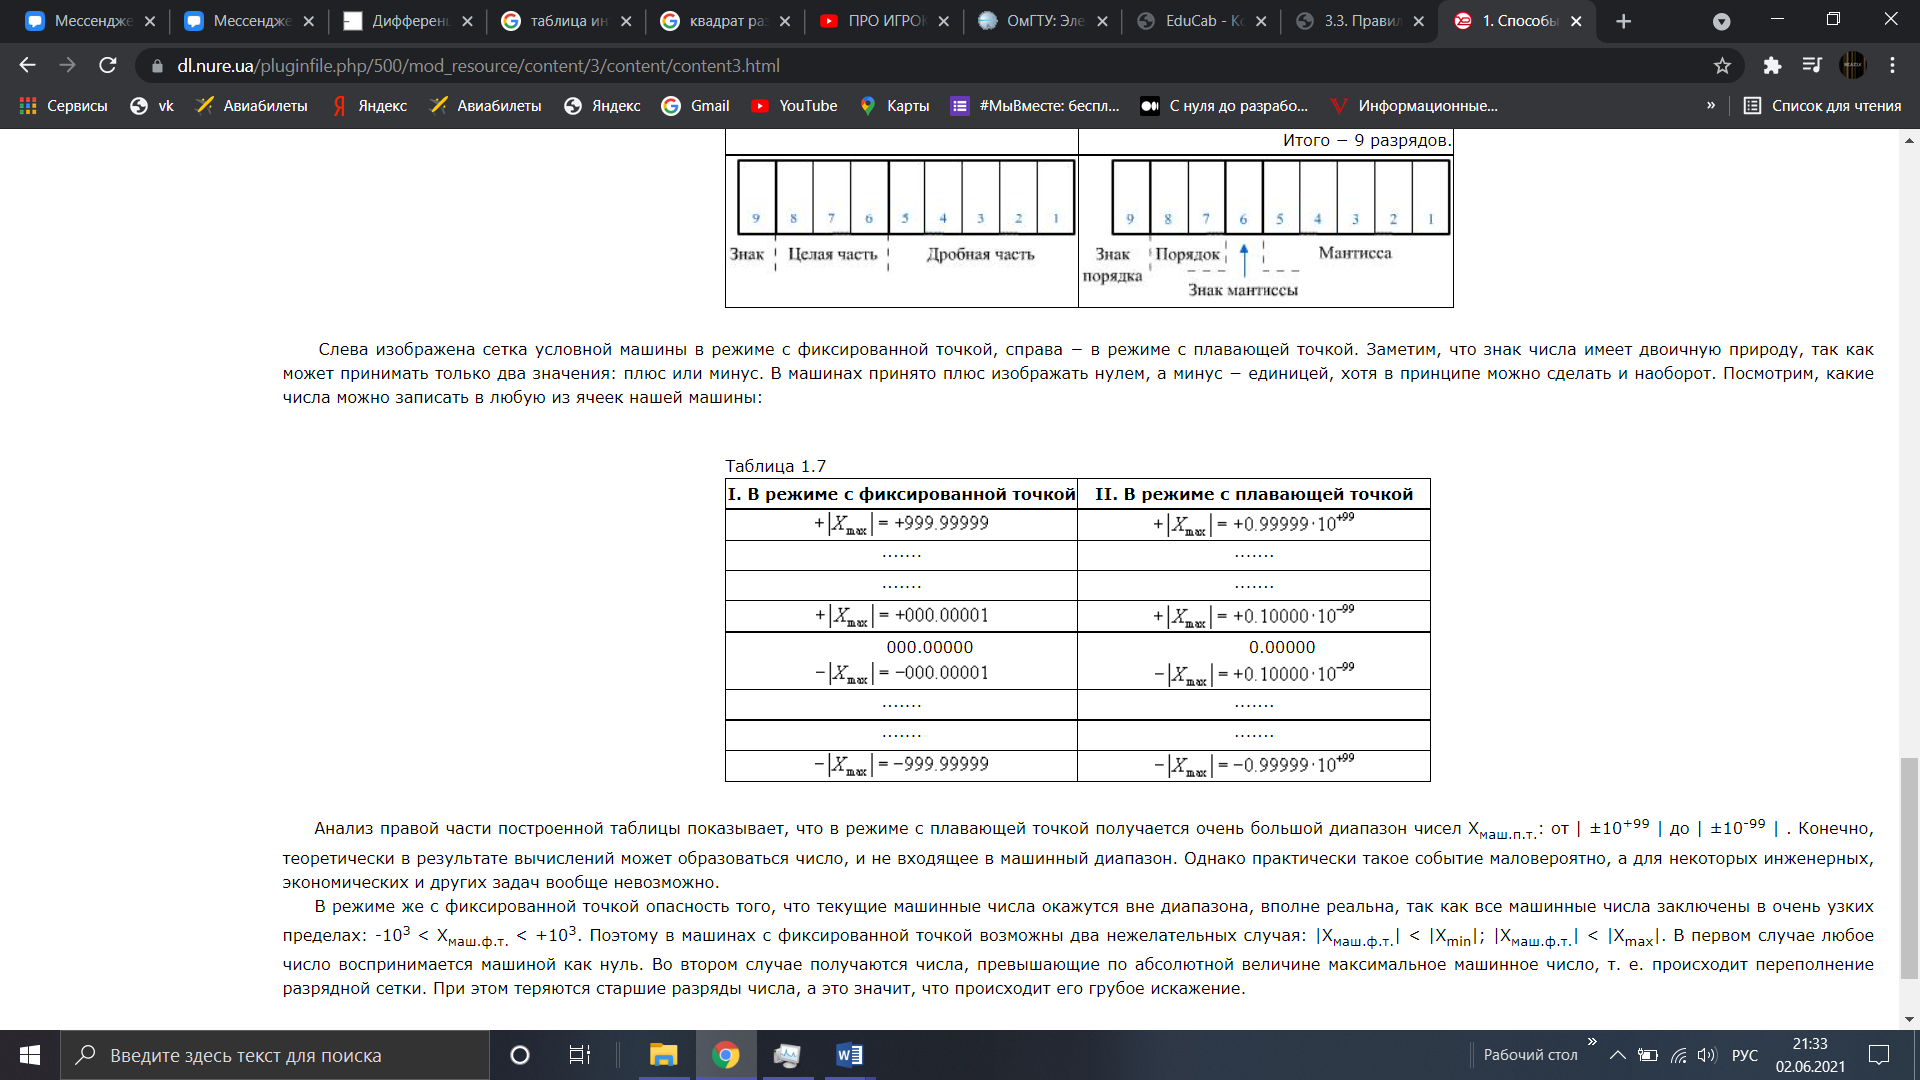The image size is (1920, 1080).
Task: Bookmark this page with the star icon
Action: click(1722, 65)
